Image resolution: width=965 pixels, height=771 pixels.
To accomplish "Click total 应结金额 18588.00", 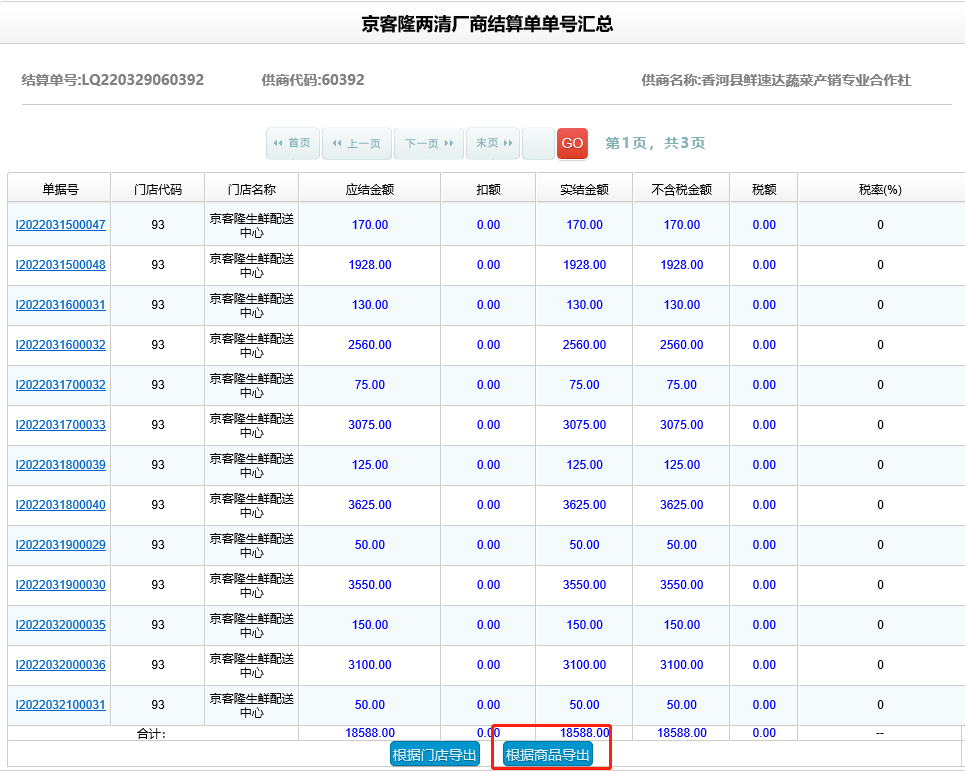I will [370, 733].
